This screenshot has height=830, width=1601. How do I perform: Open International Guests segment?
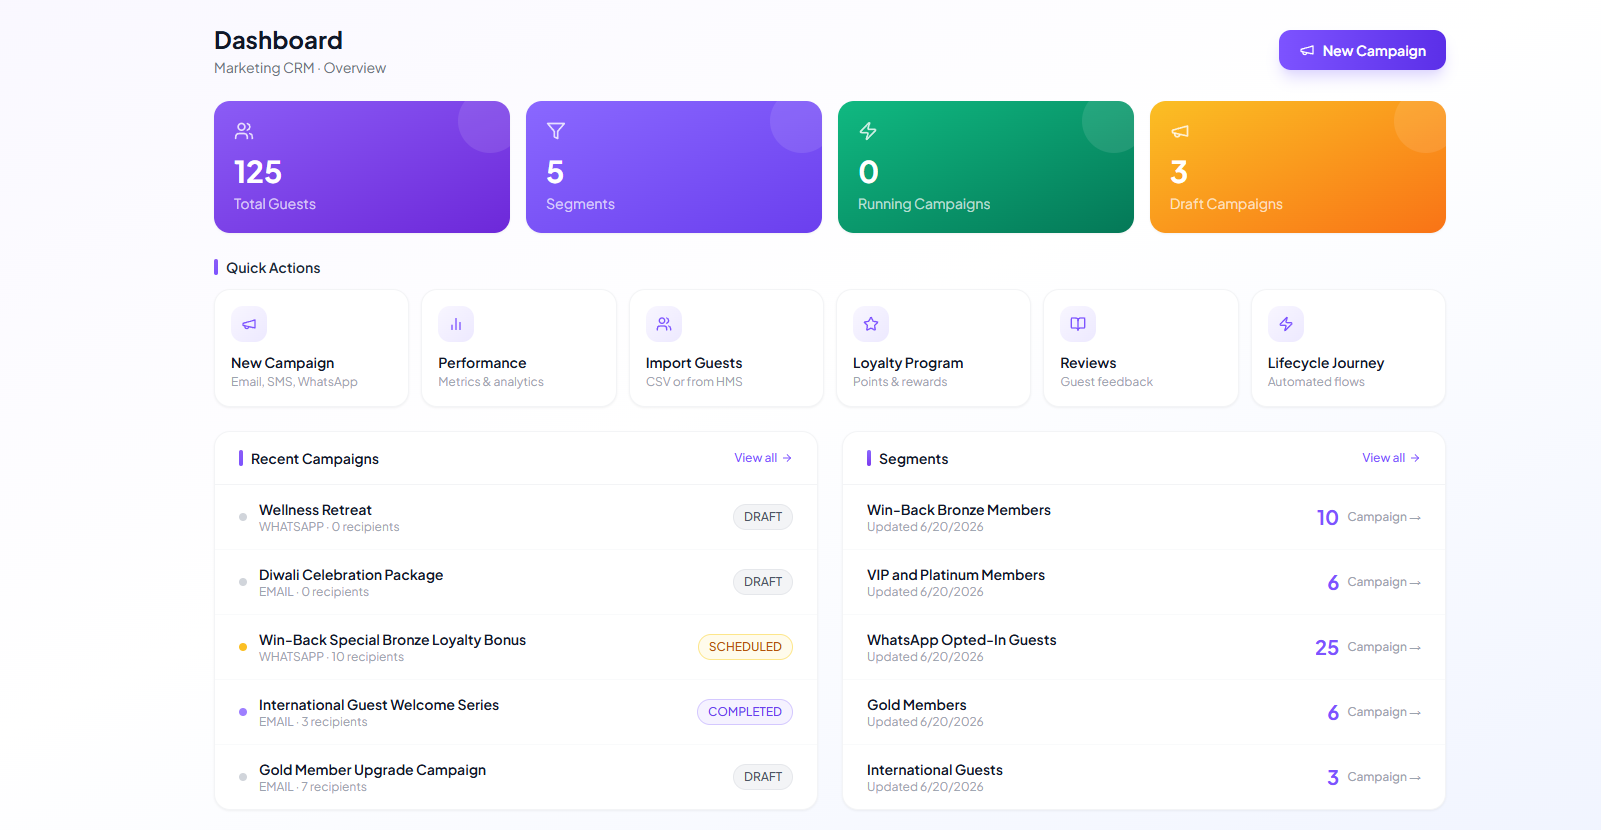click(1144, 777)
